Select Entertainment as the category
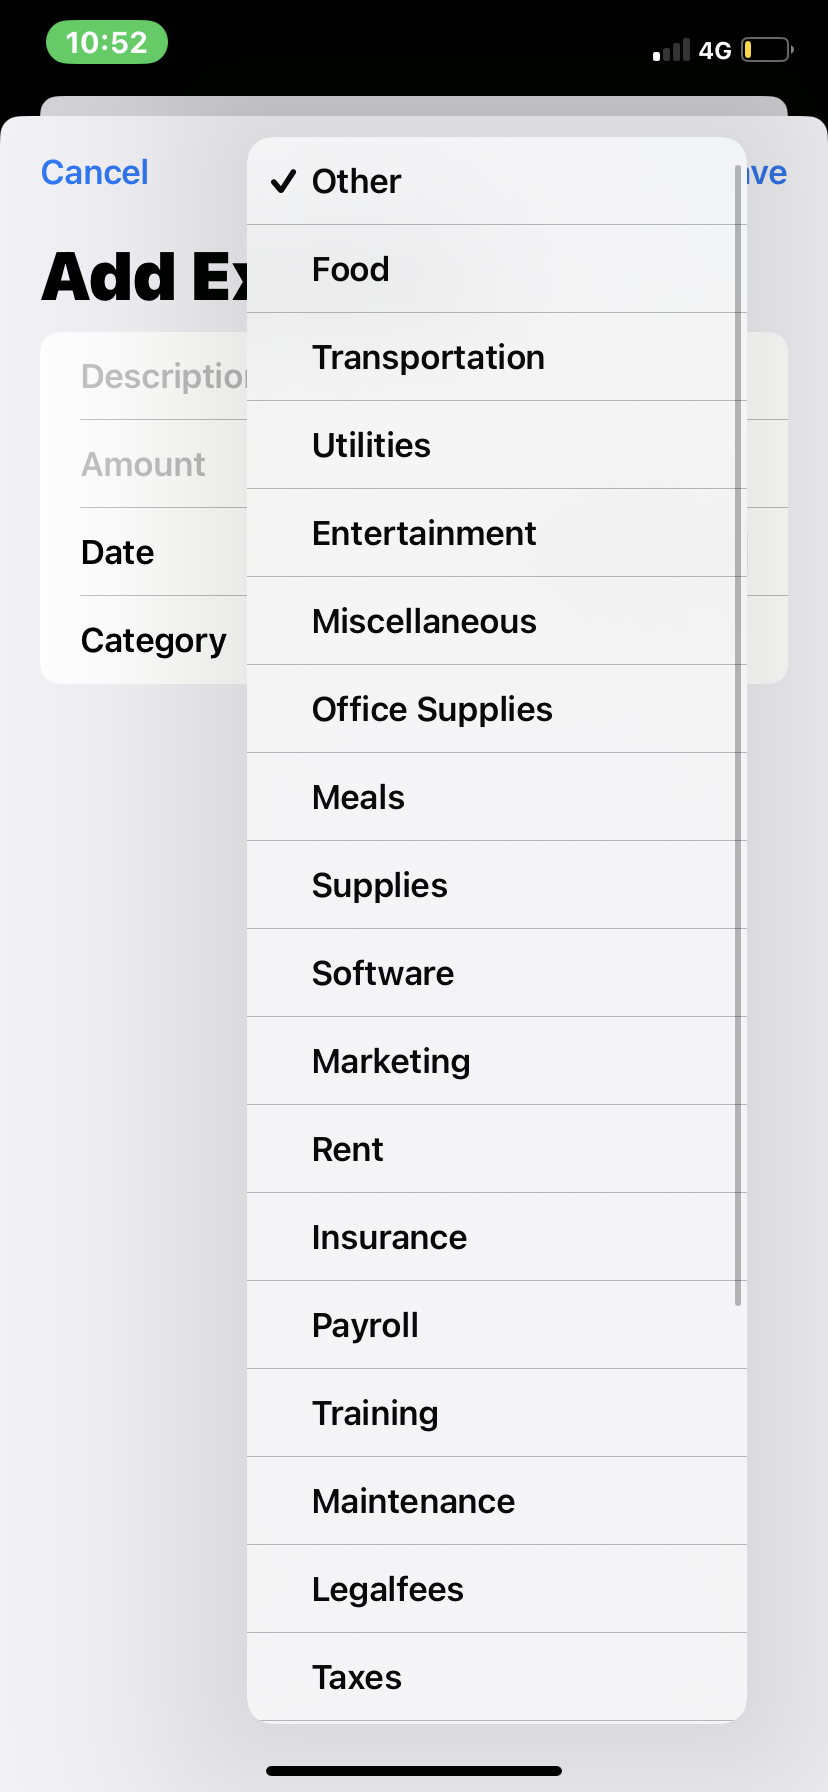 point(496,533)
